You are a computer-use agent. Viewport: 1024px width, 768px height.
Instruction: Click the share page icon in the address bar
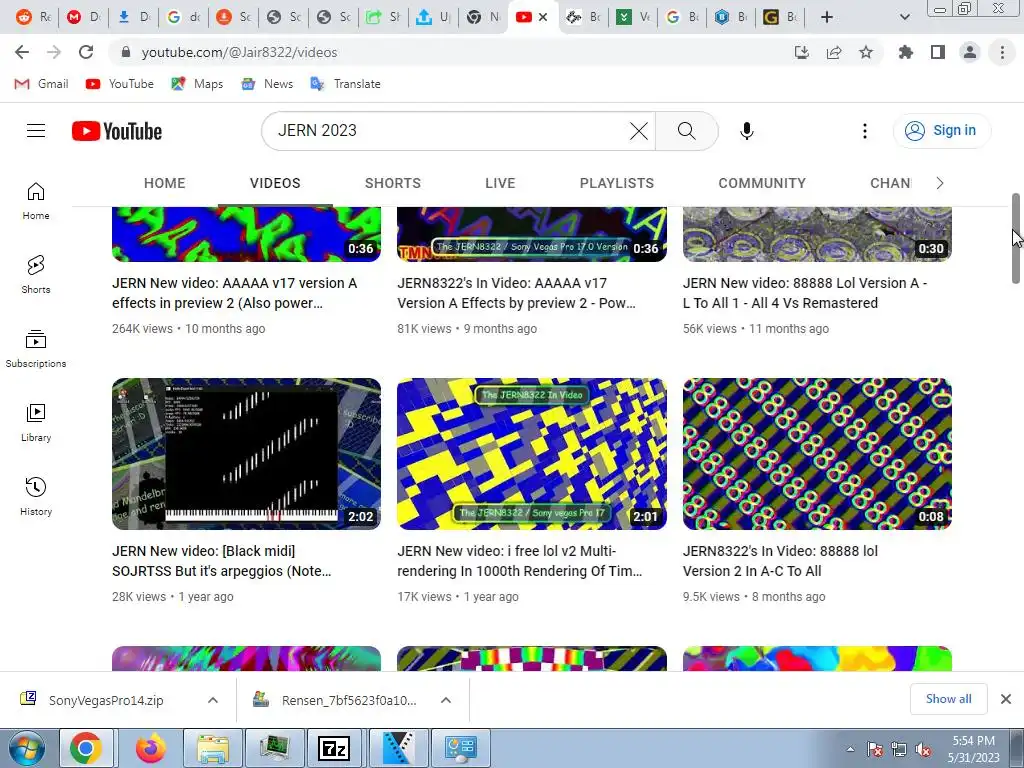[833, 52]
